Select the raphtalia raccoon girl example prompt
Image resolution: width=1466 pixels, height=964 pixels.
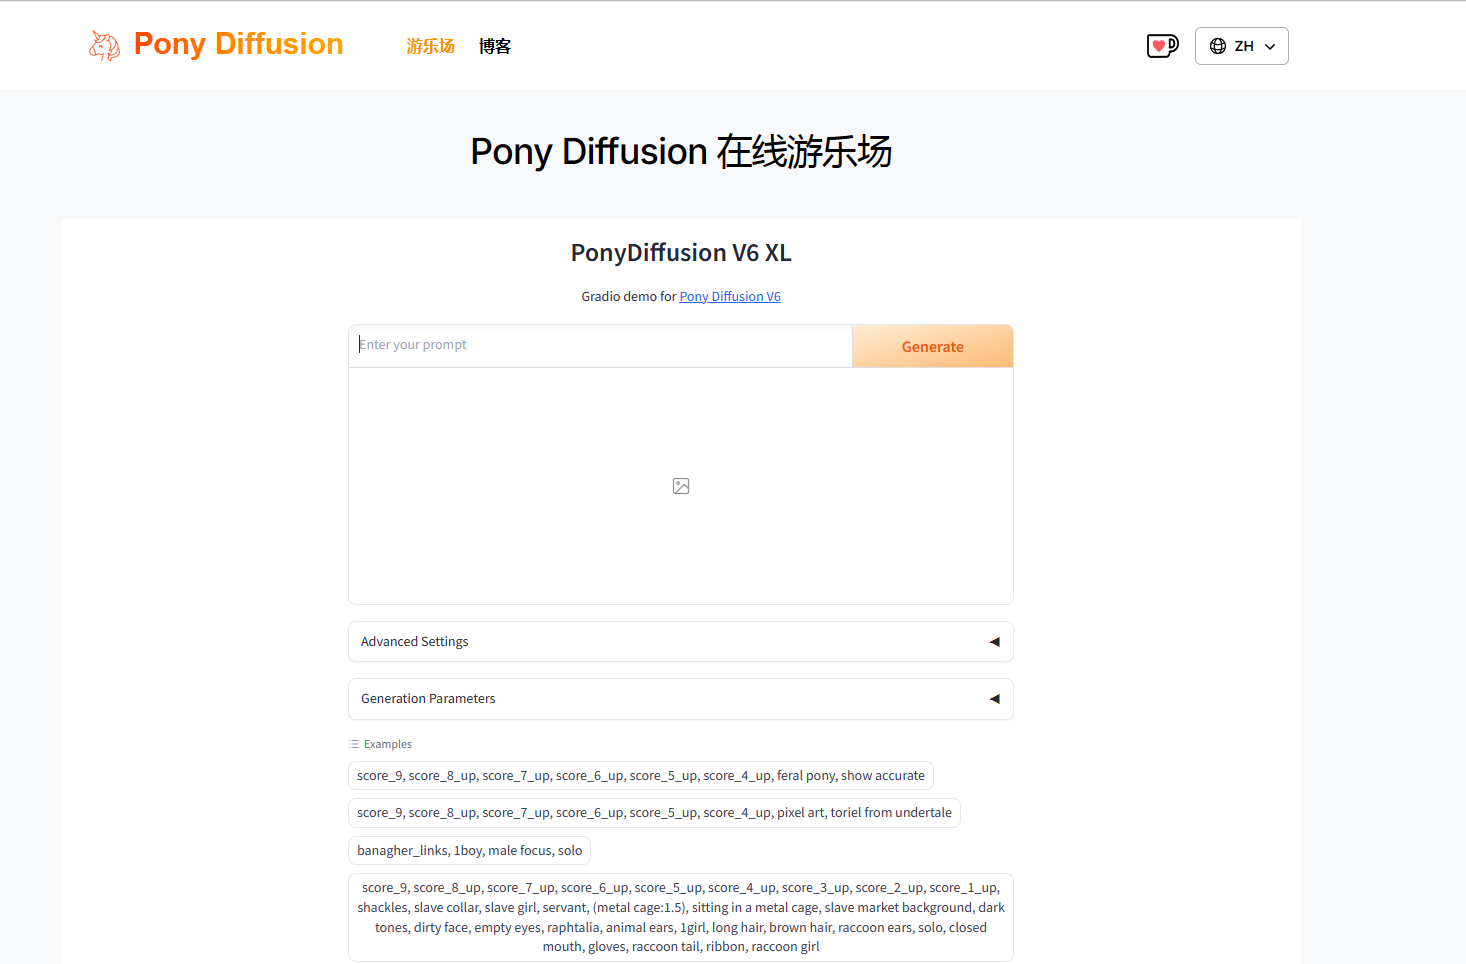[681, 917]
